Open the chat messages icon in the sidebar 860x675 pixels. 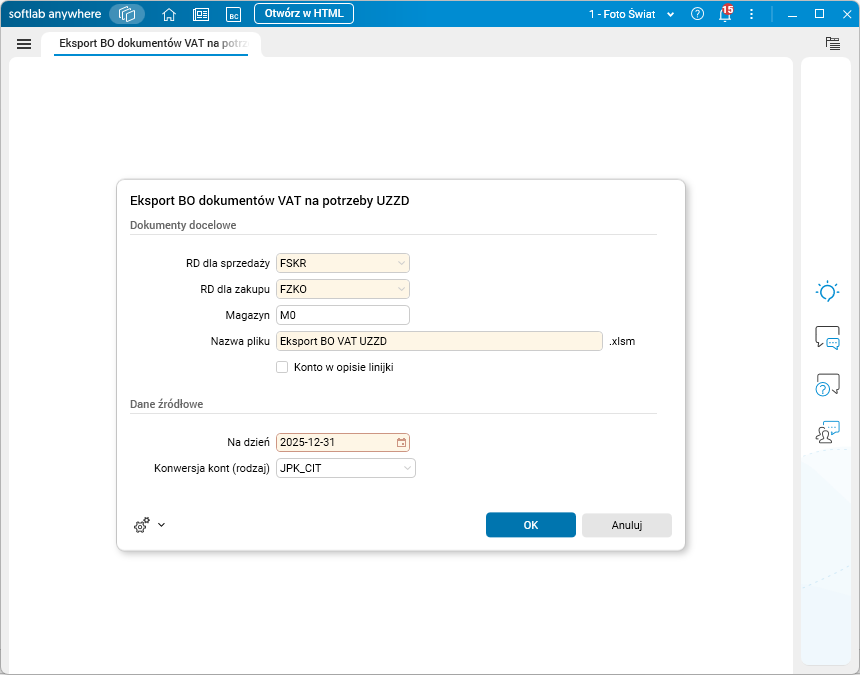[x=827, y=338]
